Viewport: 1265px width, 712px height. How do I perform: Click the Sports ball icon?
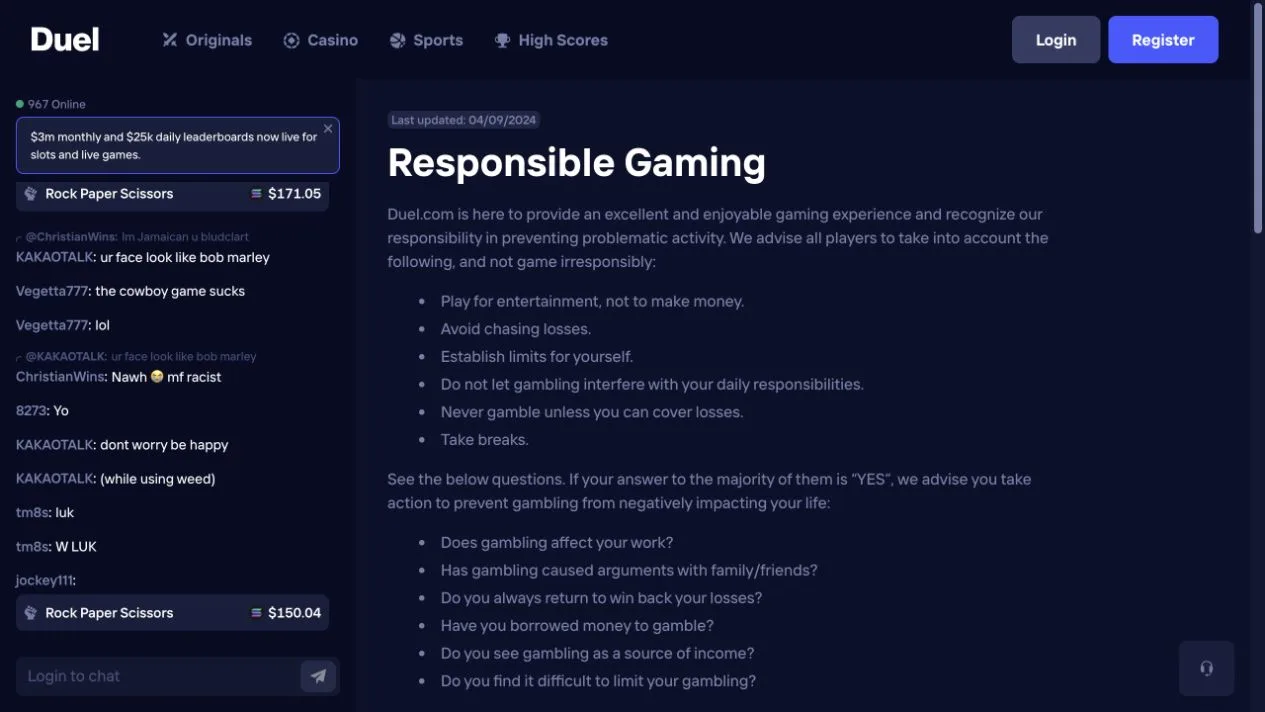(397, 40)
